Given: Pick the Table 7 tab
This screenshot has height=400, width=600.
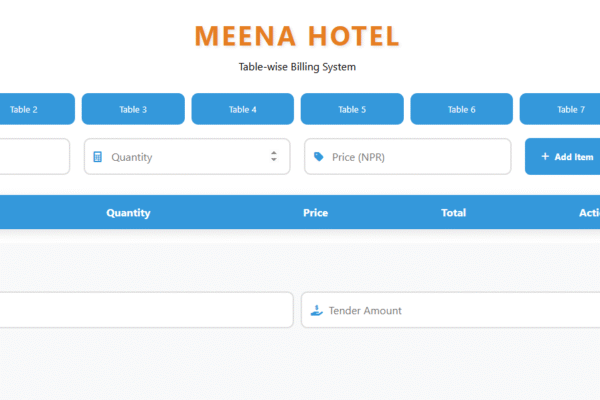Looking at the screenshot, I should [x=570, y=109].
